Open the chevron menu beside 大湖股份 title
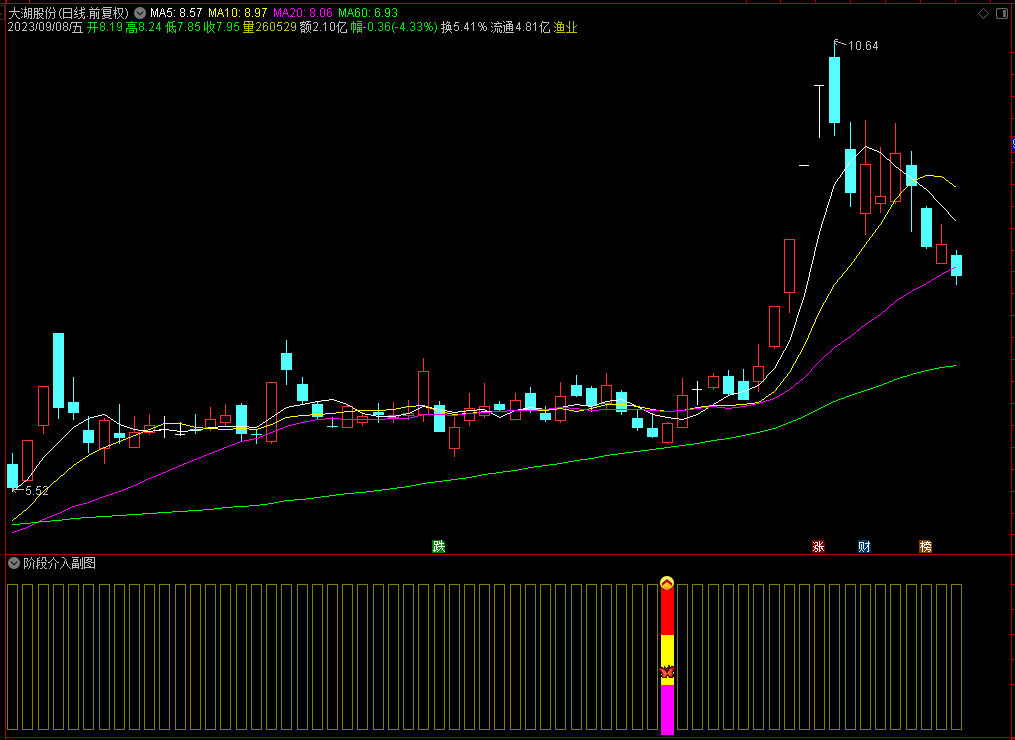This screenshot has width=1015, height=740. (140, 13)
